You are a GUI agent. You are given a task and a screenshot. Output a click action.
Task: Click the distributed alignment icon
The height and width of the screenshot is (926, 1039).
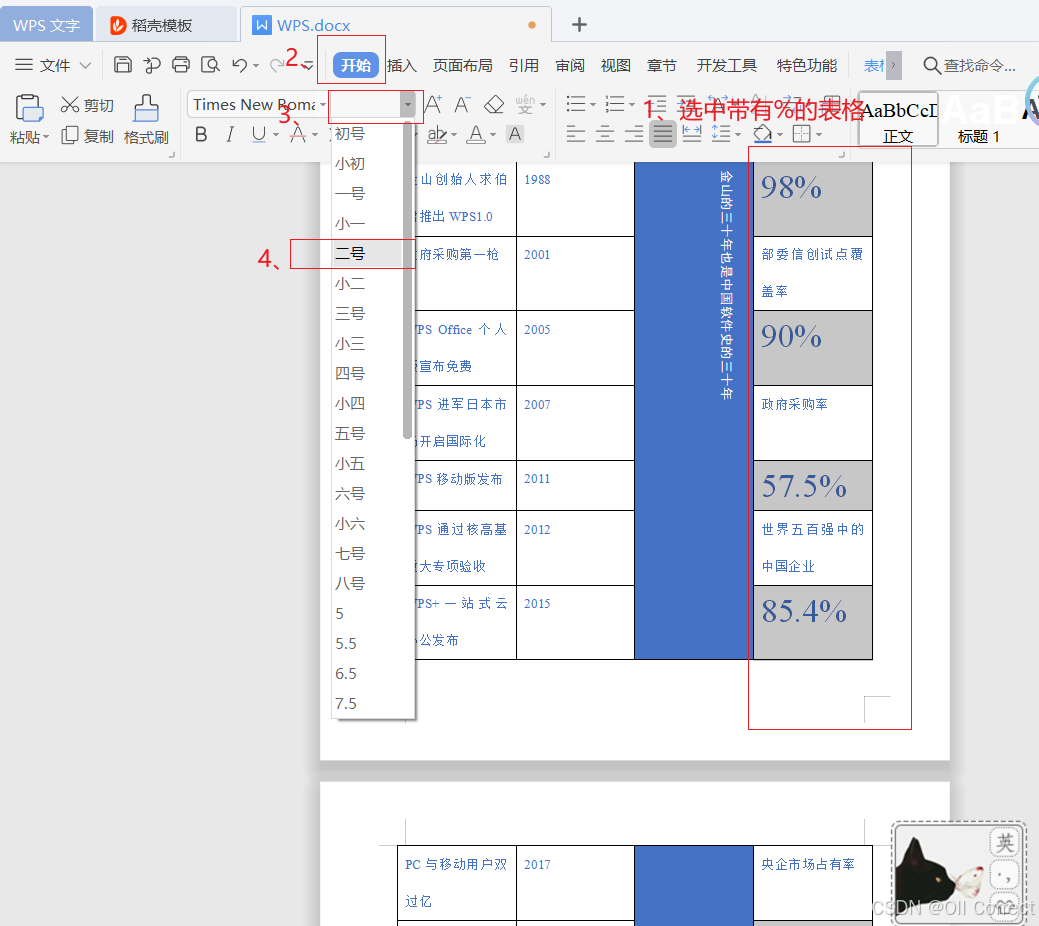click(692, 134)
